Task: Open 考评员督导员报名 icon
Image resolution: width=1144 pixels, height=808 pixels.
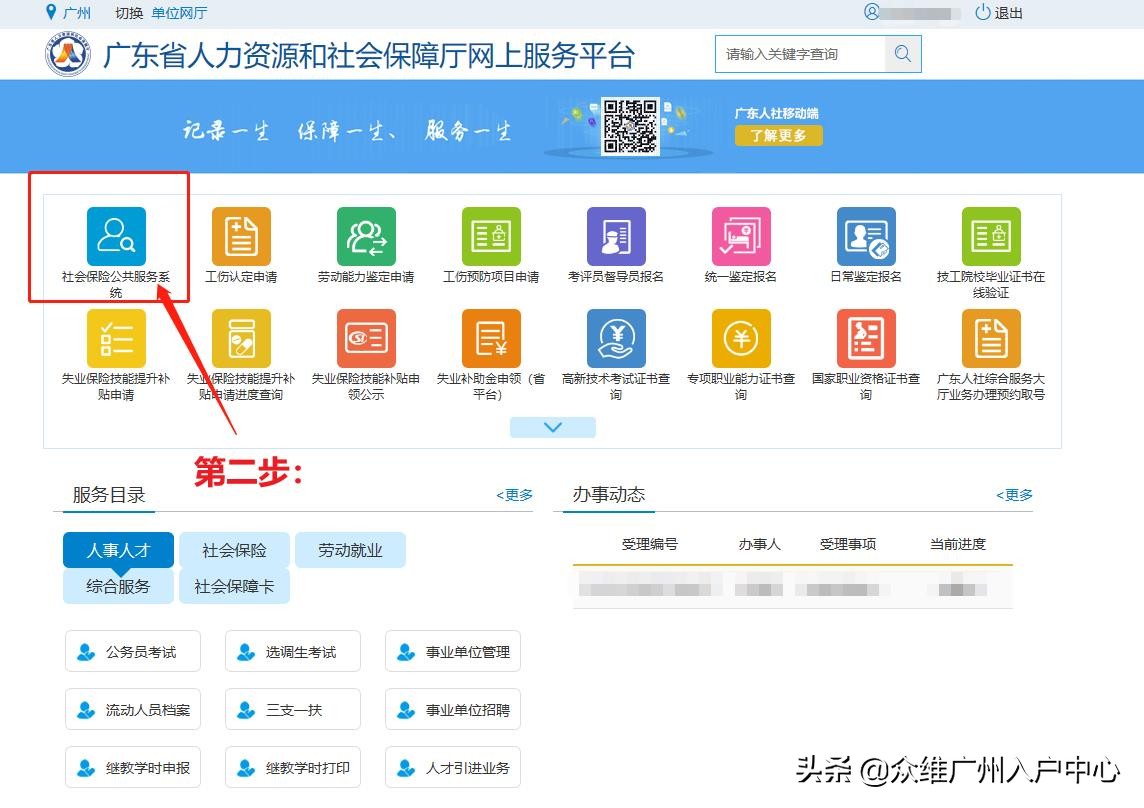Action: 616,236
